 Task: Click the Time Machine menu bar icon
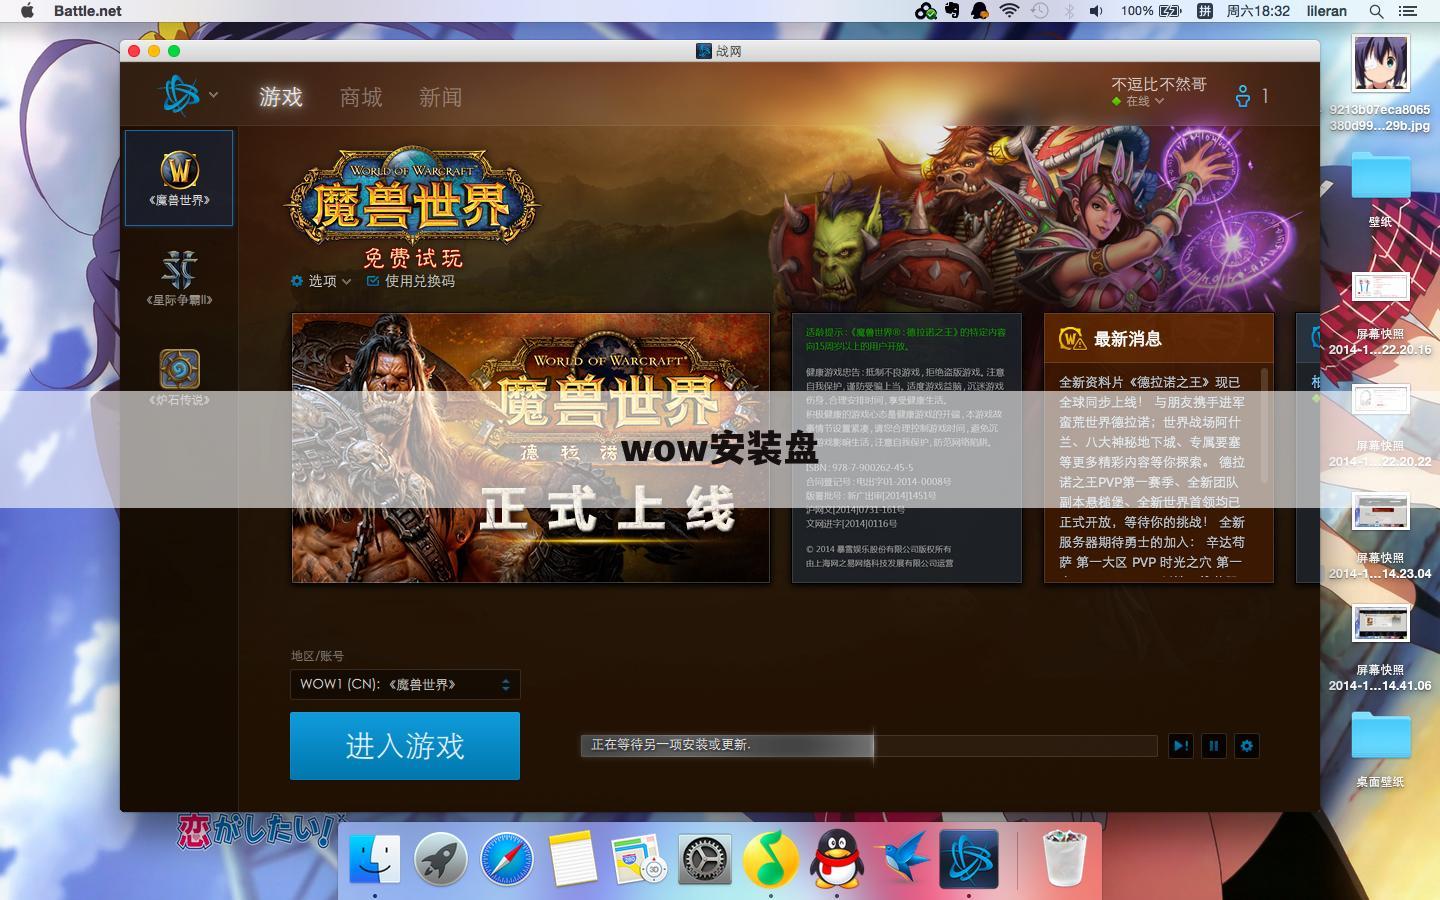[x=1039, y=11]
